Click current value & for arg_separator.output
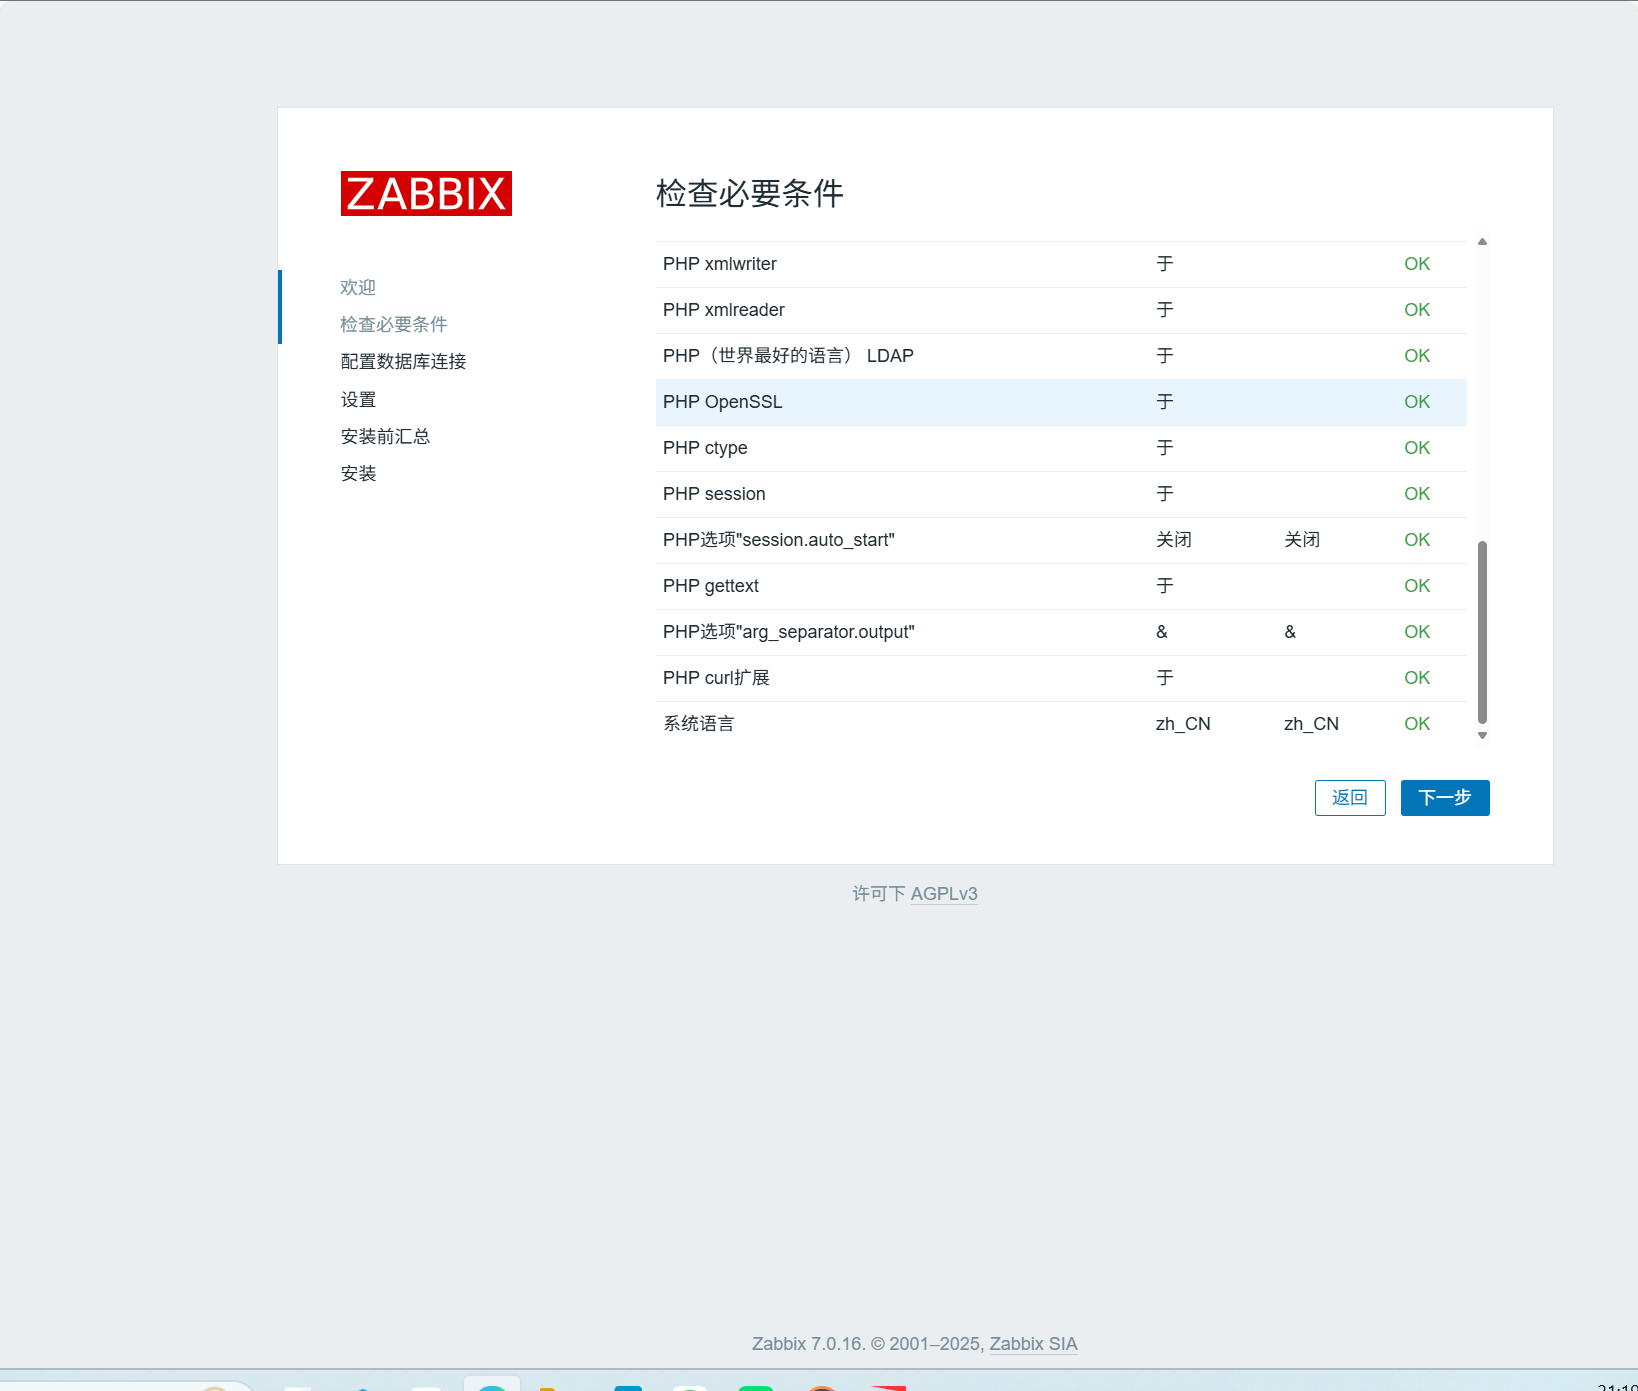Viewport: 1638px width, 1391px height. pos(1162,632)
